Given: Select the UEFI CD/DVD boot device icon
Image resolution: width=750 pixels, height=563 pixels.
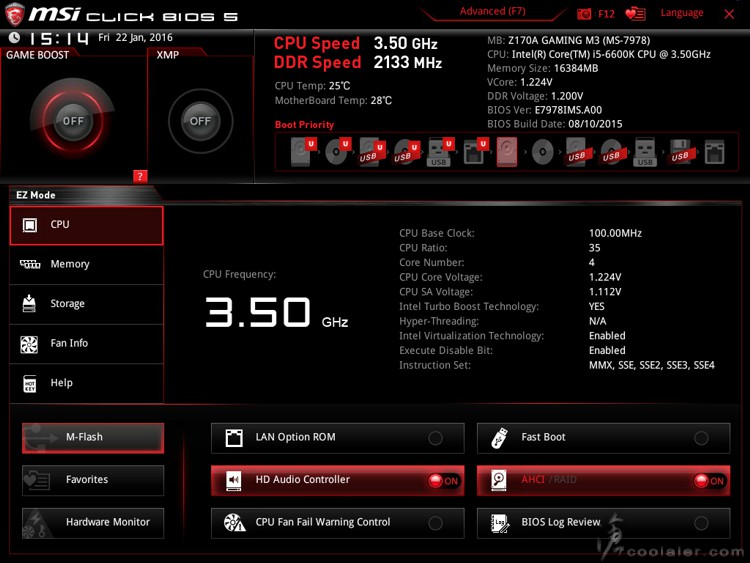Looking at the screenshot, I should [x=338, y=151].
